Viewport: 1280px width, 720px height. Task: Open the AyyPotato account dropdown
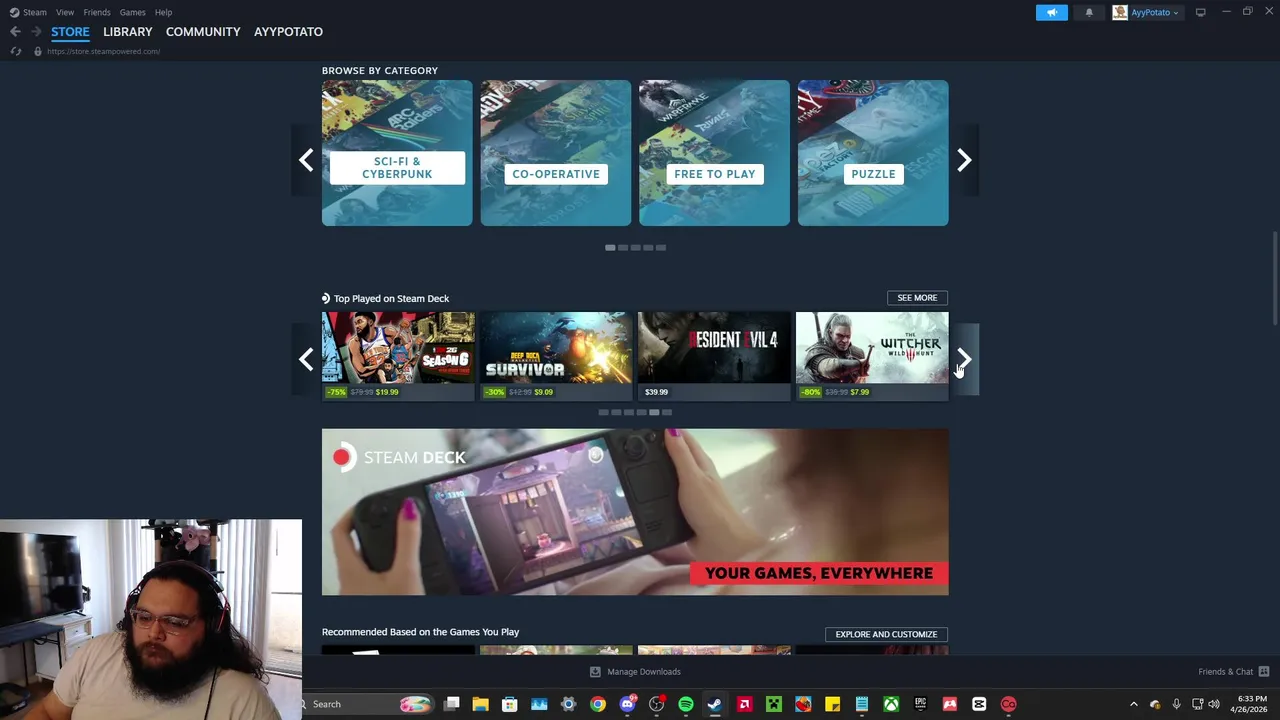(x=1146, y=12)
